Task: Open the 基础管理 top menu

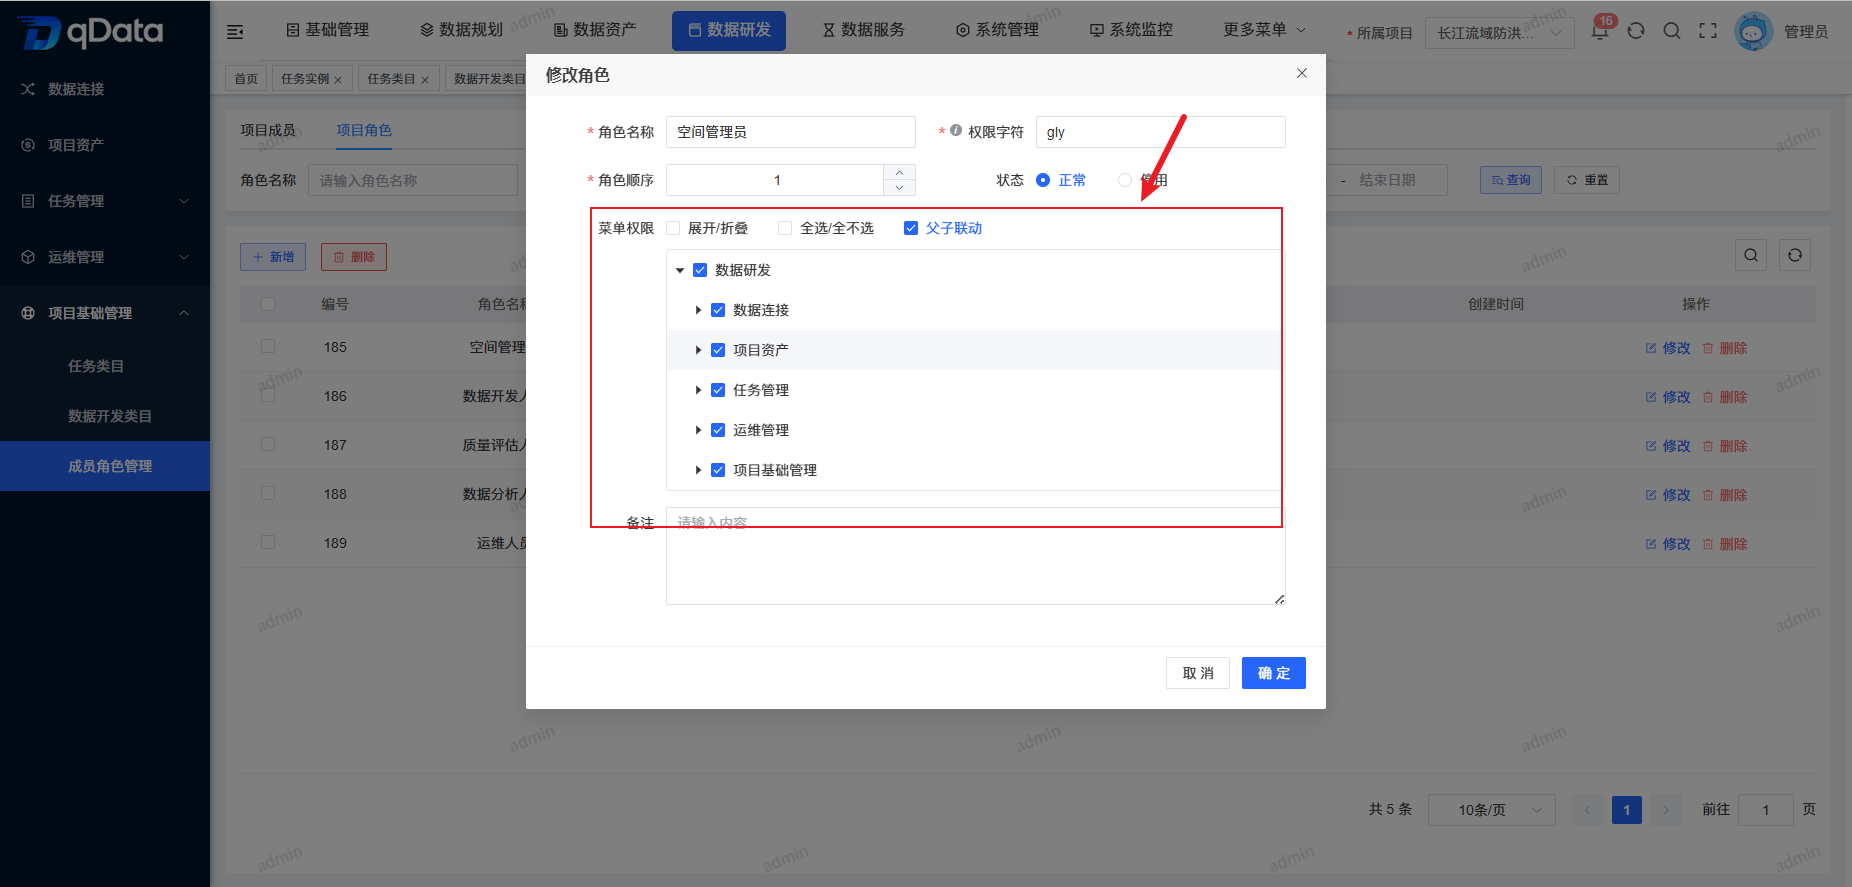Action: tap(328, 30)
